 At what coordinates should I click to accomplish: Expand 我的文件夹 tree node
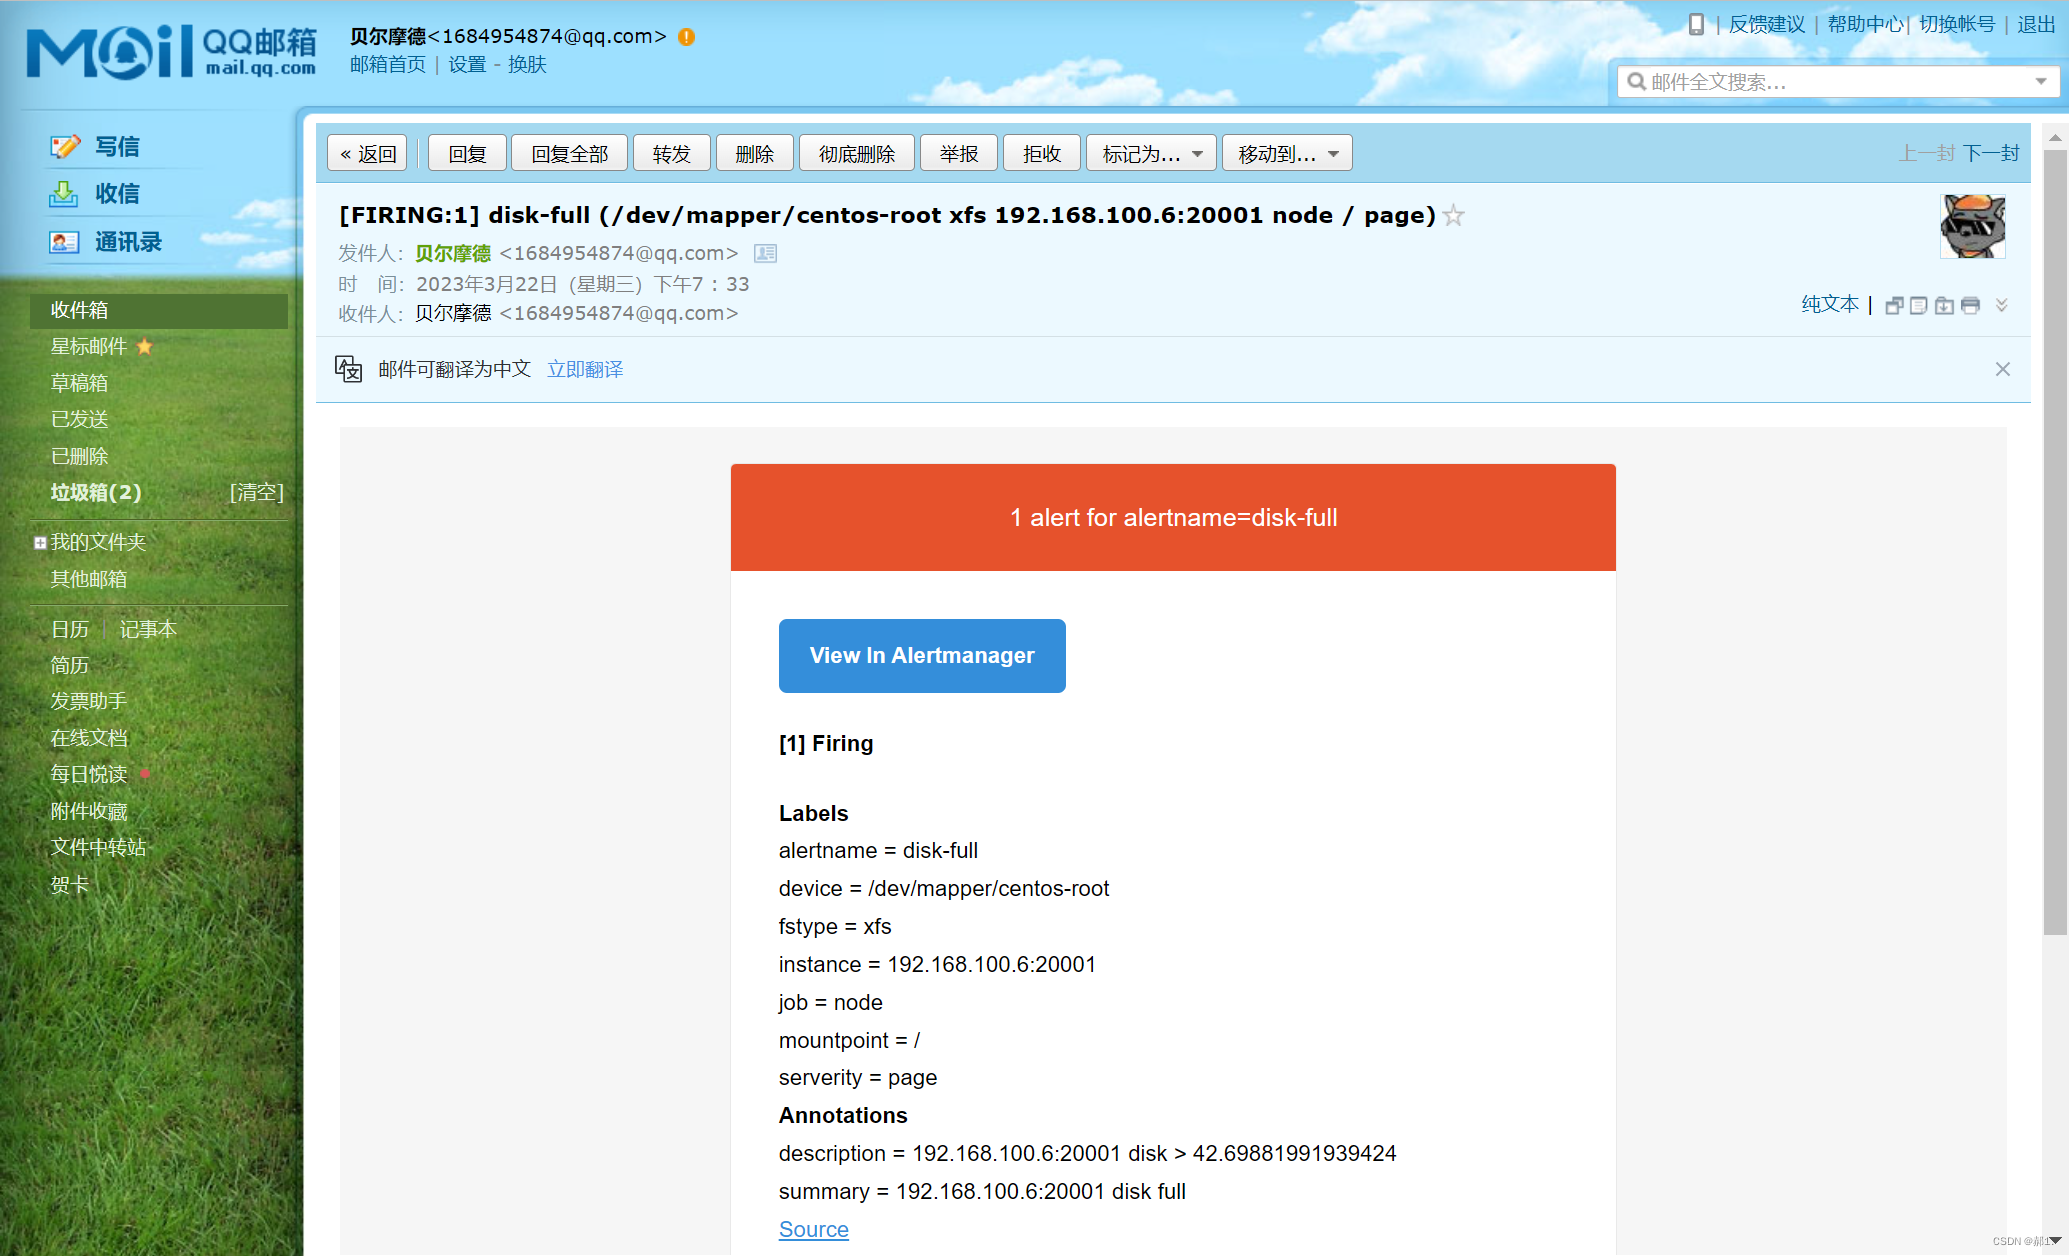pos(40,543)
